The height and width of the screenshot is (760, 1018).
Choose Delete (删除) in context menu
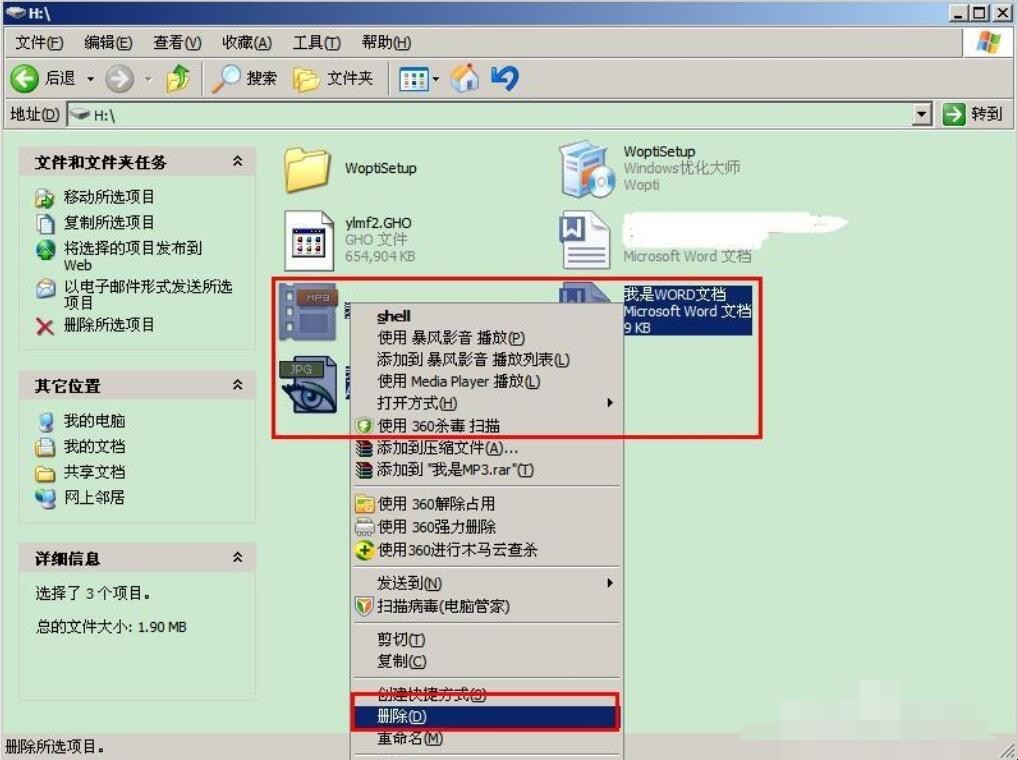(402, 717)
